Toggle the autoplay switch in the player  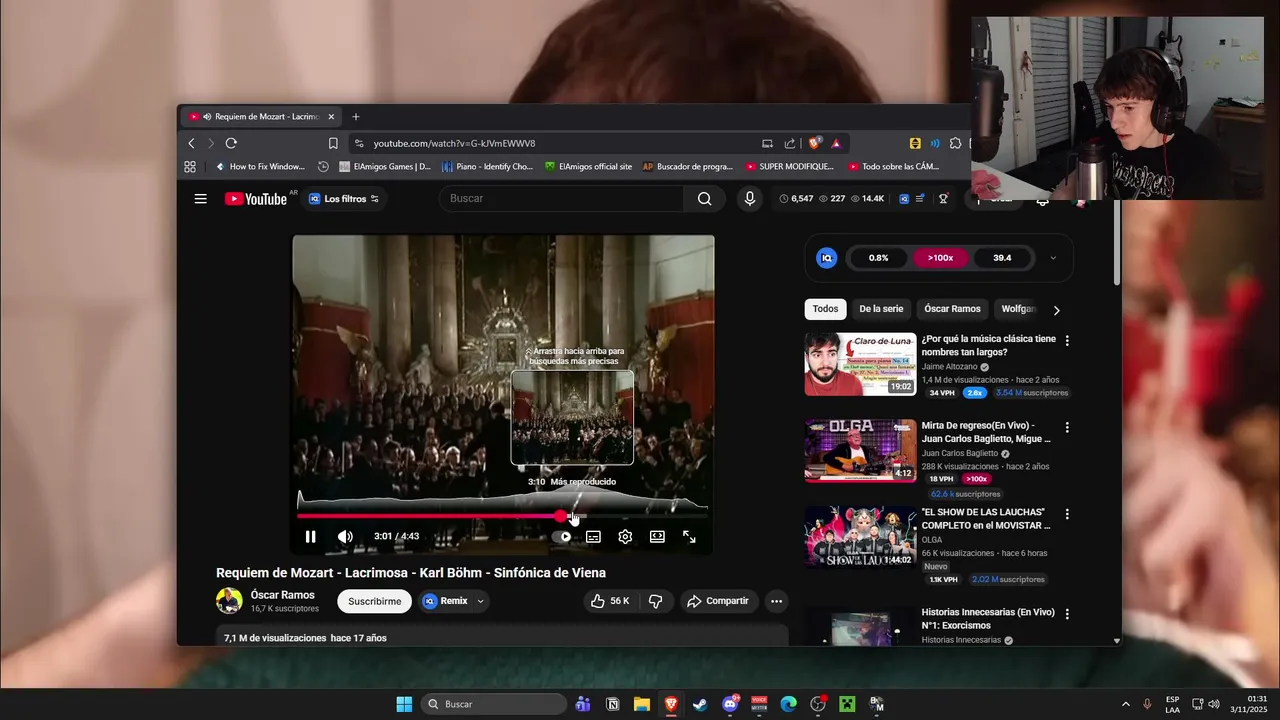563,537
